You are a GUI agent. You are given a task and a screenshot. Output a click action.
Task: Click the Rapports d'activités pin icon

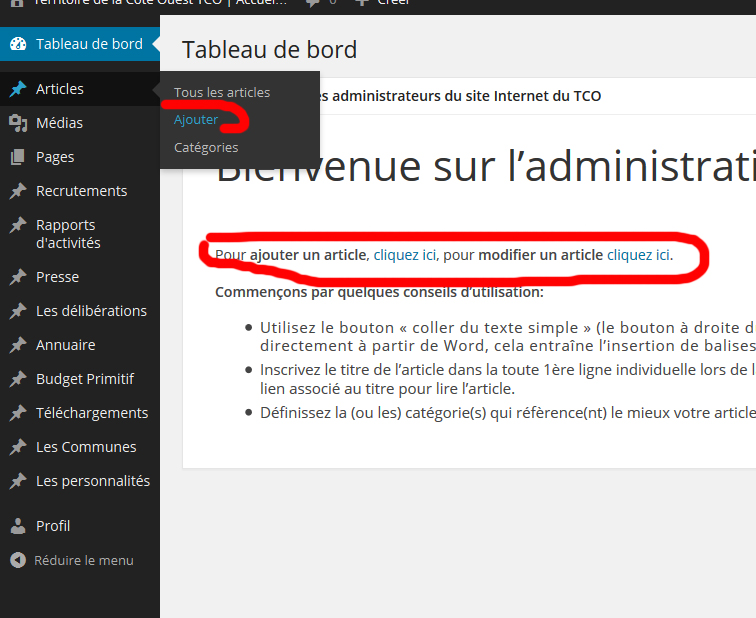pos(18,225)
